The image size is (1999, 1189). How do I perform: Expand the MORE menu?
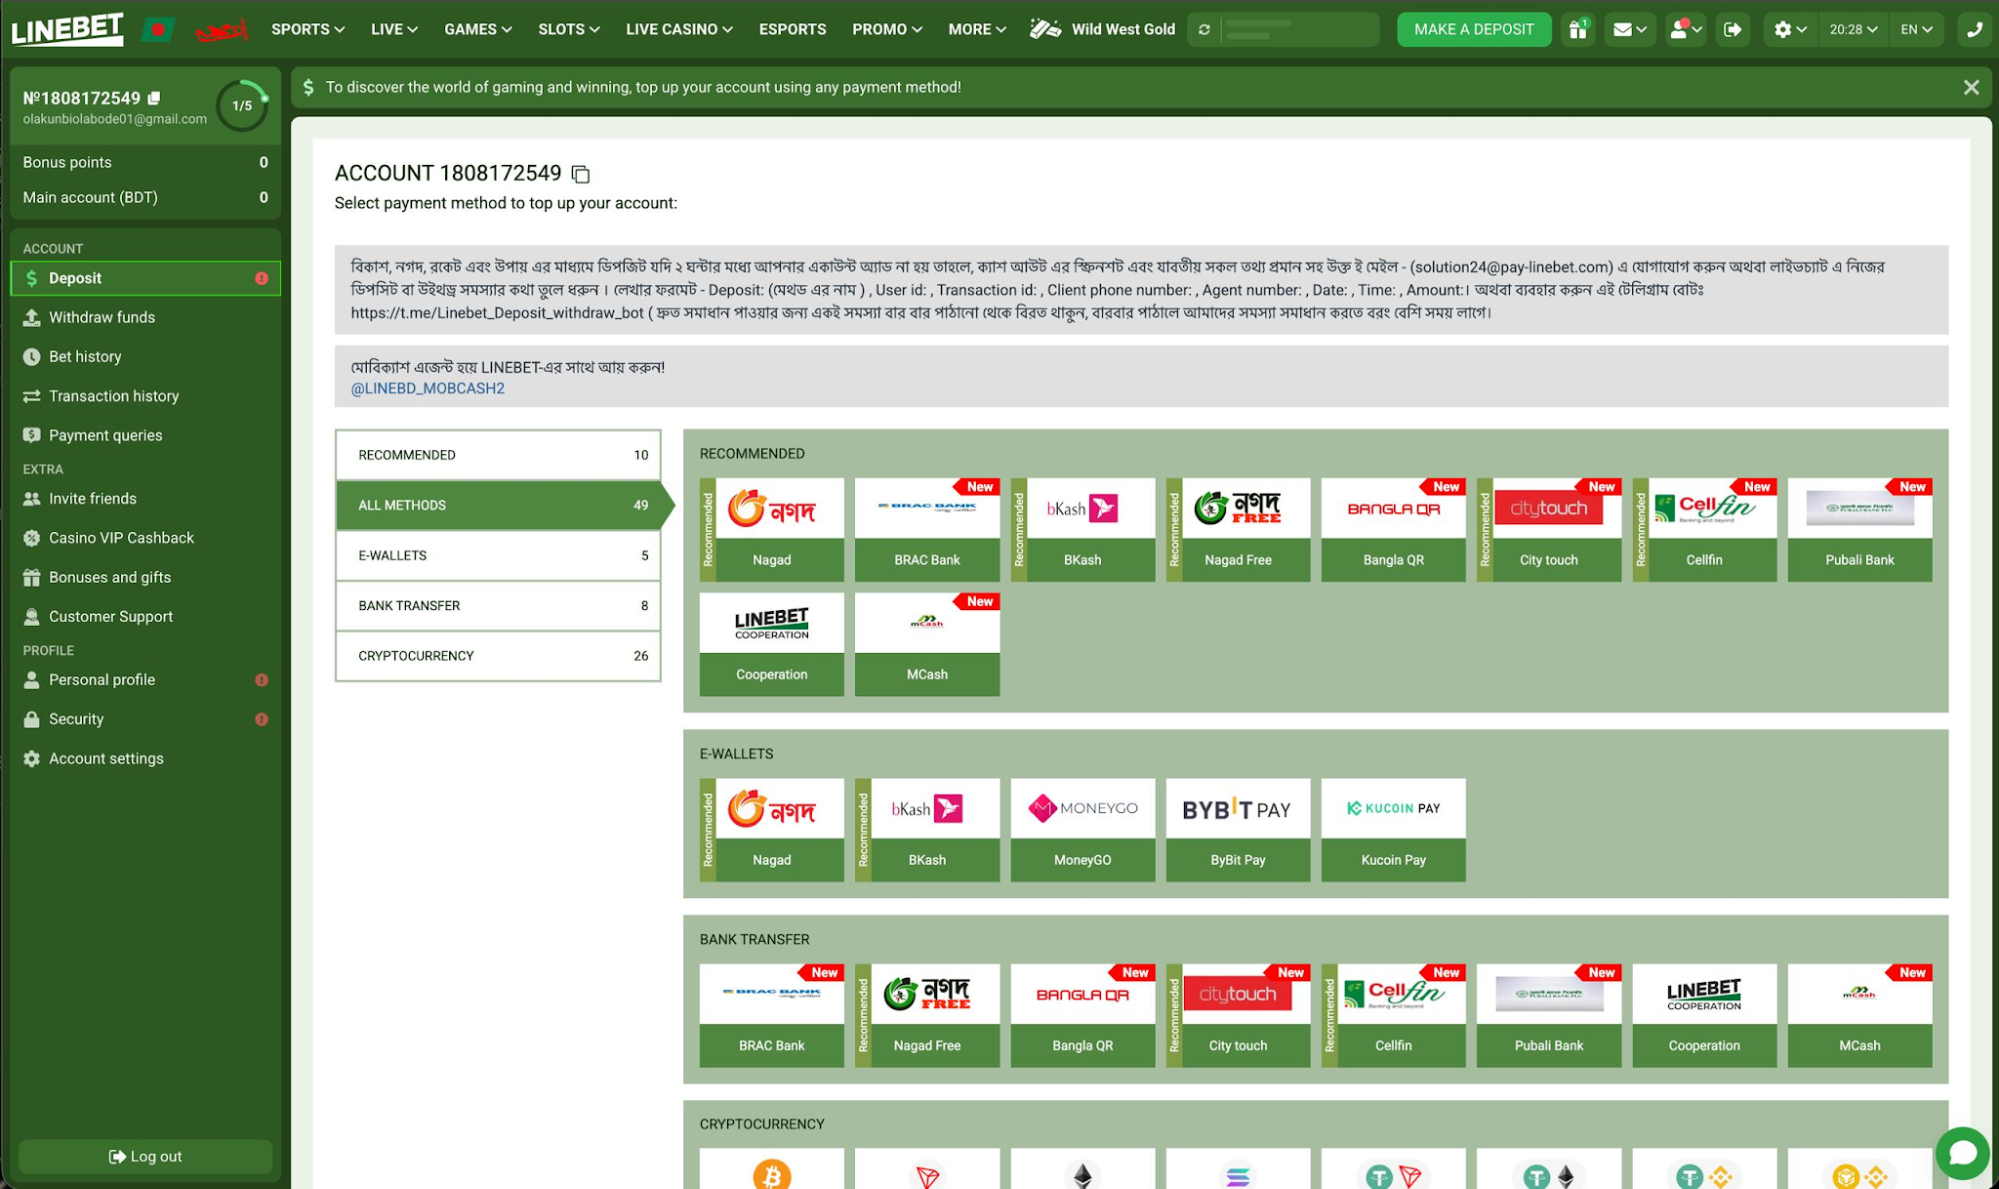coord(977,30)
